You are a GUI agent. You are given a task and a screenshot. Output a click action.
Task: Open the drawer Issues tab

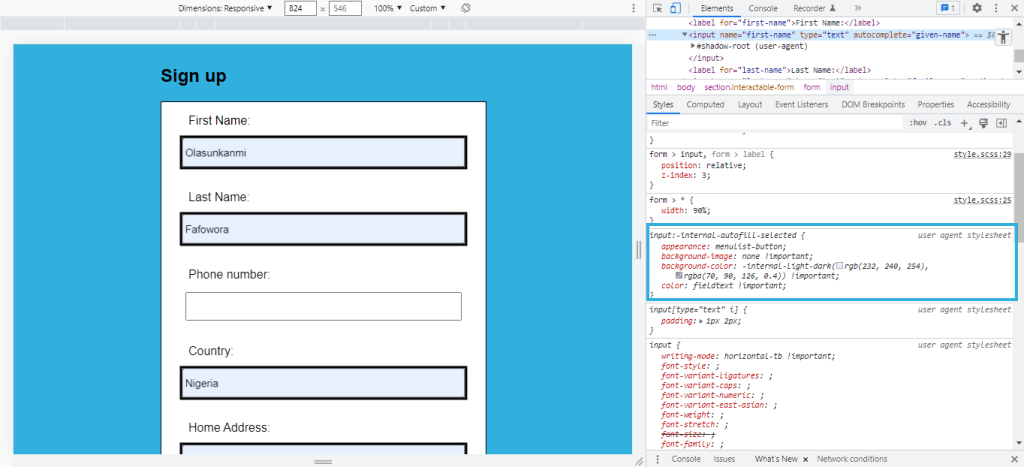point(724,459)
